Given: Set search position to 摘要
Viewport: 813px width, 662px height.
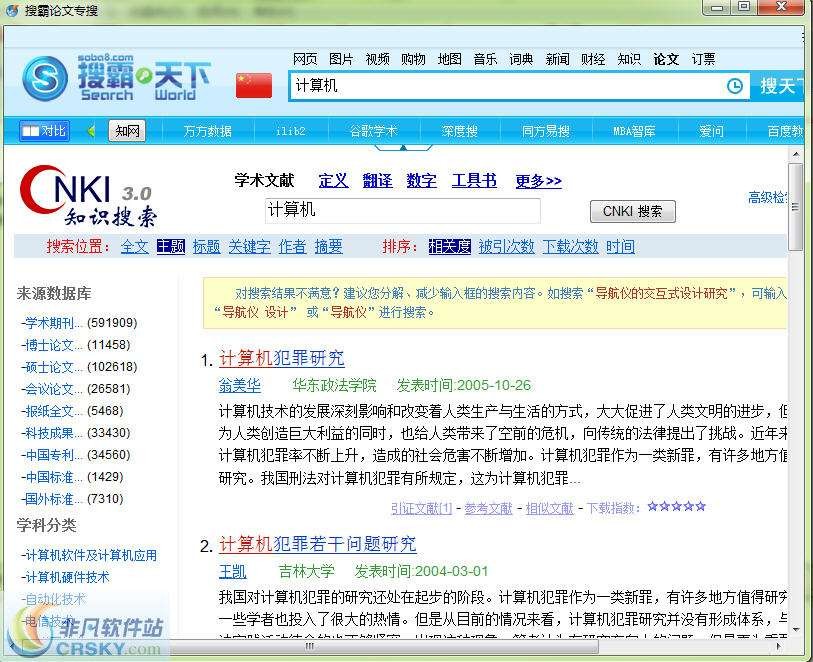Looking at the screenshot, I should click(x=328, y=246).
